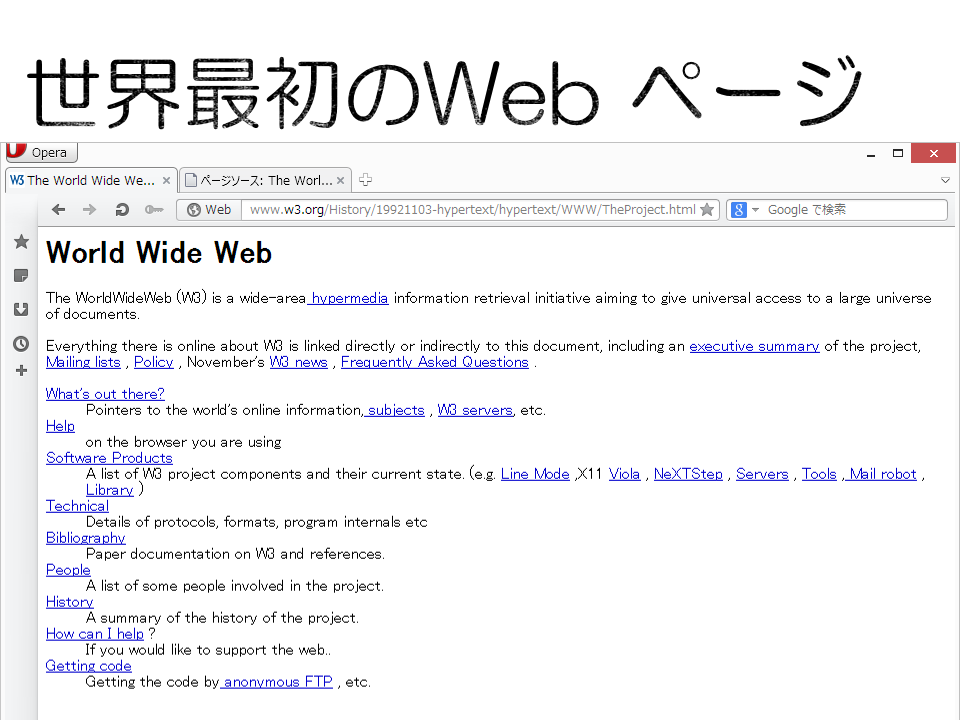
Task: Click the Google search field
Action: [x=856, y=210]
